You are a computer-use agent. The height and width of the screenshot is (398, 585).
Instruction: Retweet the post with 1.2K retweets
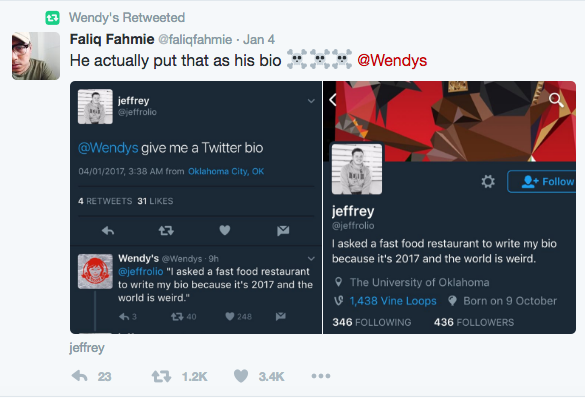[x=161, y=376]
